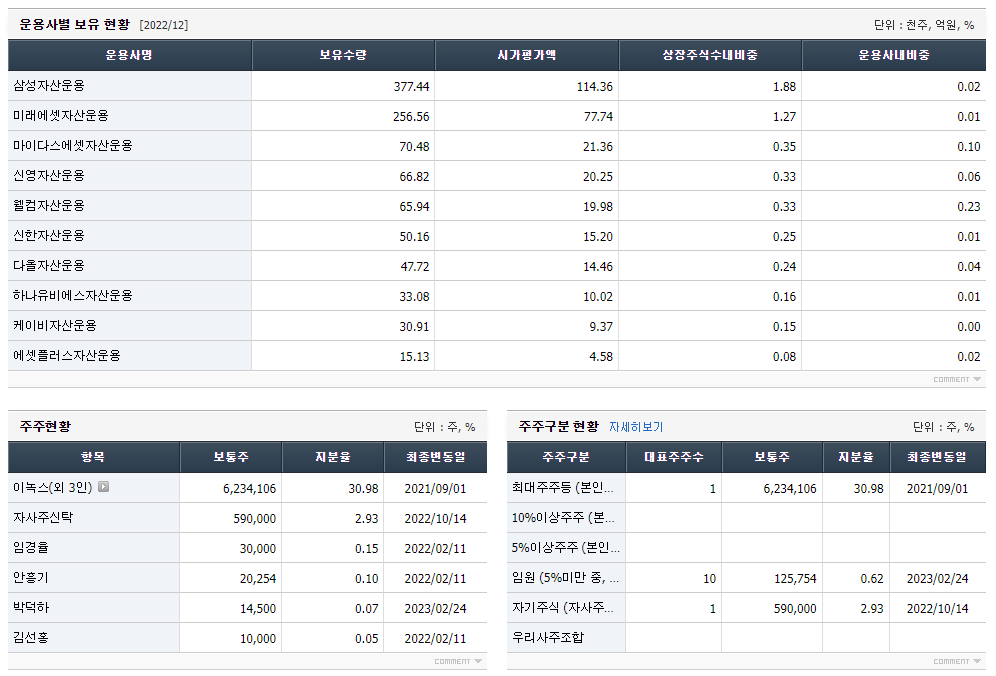Select the 삼성자산운용 row name
The height and width of the screenshot is (676, 996).
point(49,86)
